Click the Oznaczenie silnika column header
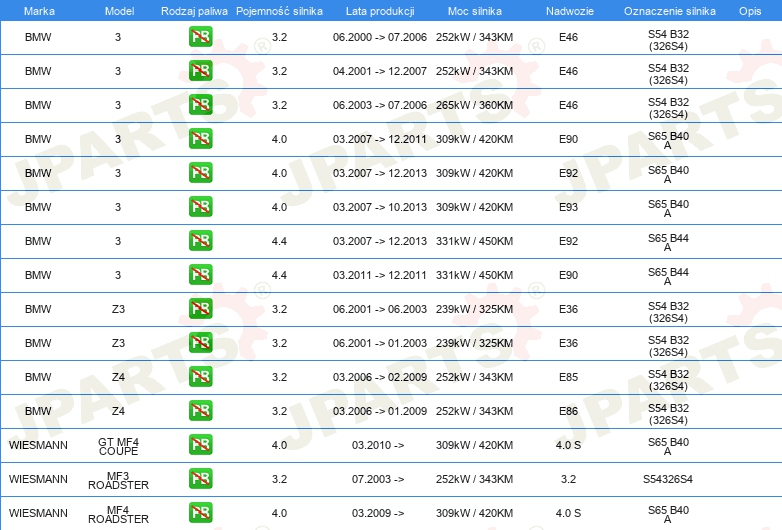Image resolution: width=782 pixels, height=530 pixels. [669, 11]
